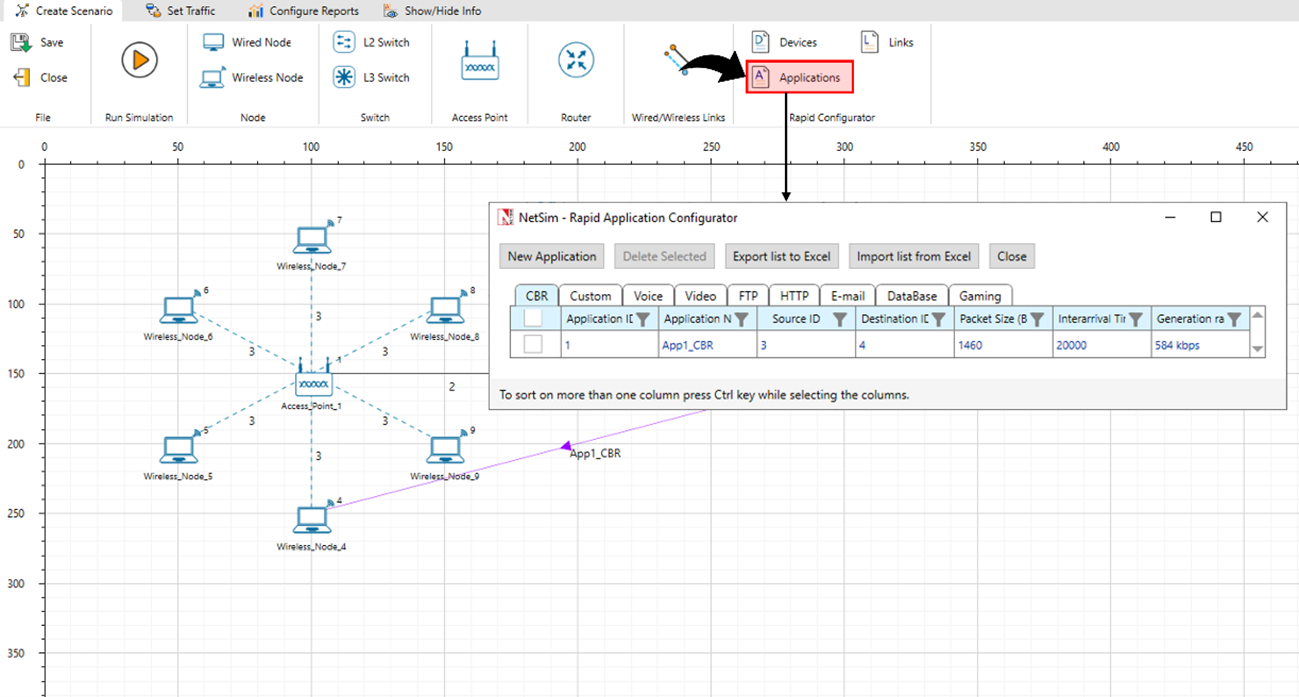
Task: Choose the L2 Switch icon
Action: click(x=344, y=43)
